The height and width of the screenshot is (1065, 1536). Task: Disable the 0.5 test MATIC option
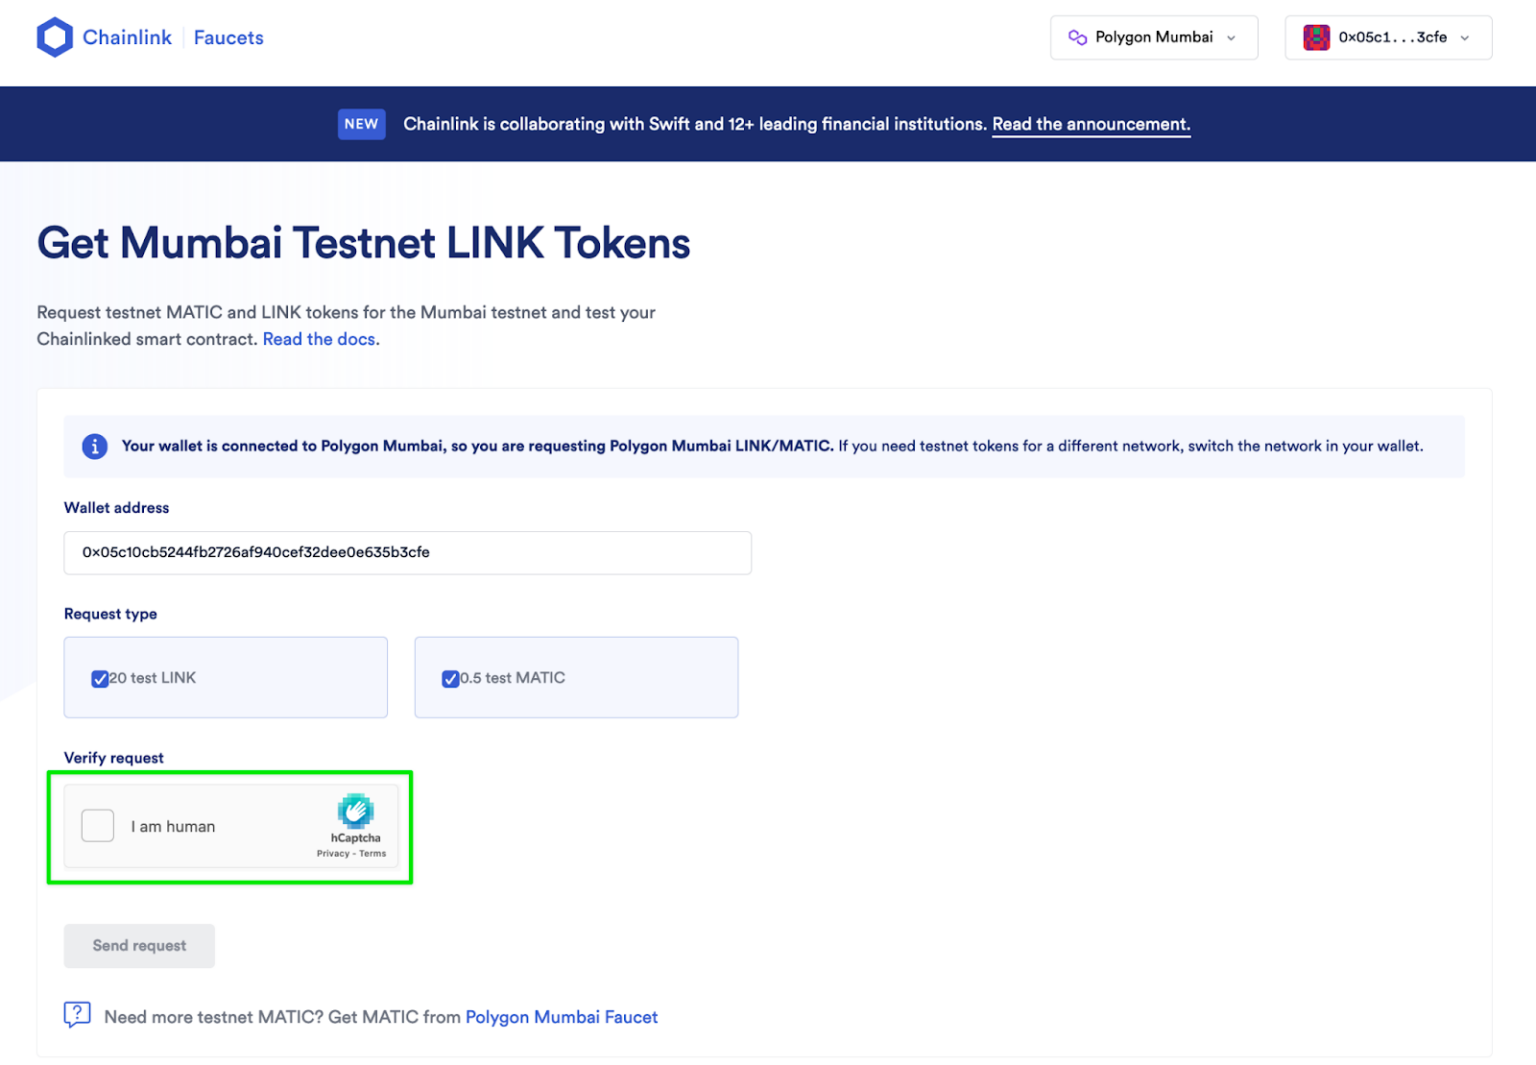451,678
